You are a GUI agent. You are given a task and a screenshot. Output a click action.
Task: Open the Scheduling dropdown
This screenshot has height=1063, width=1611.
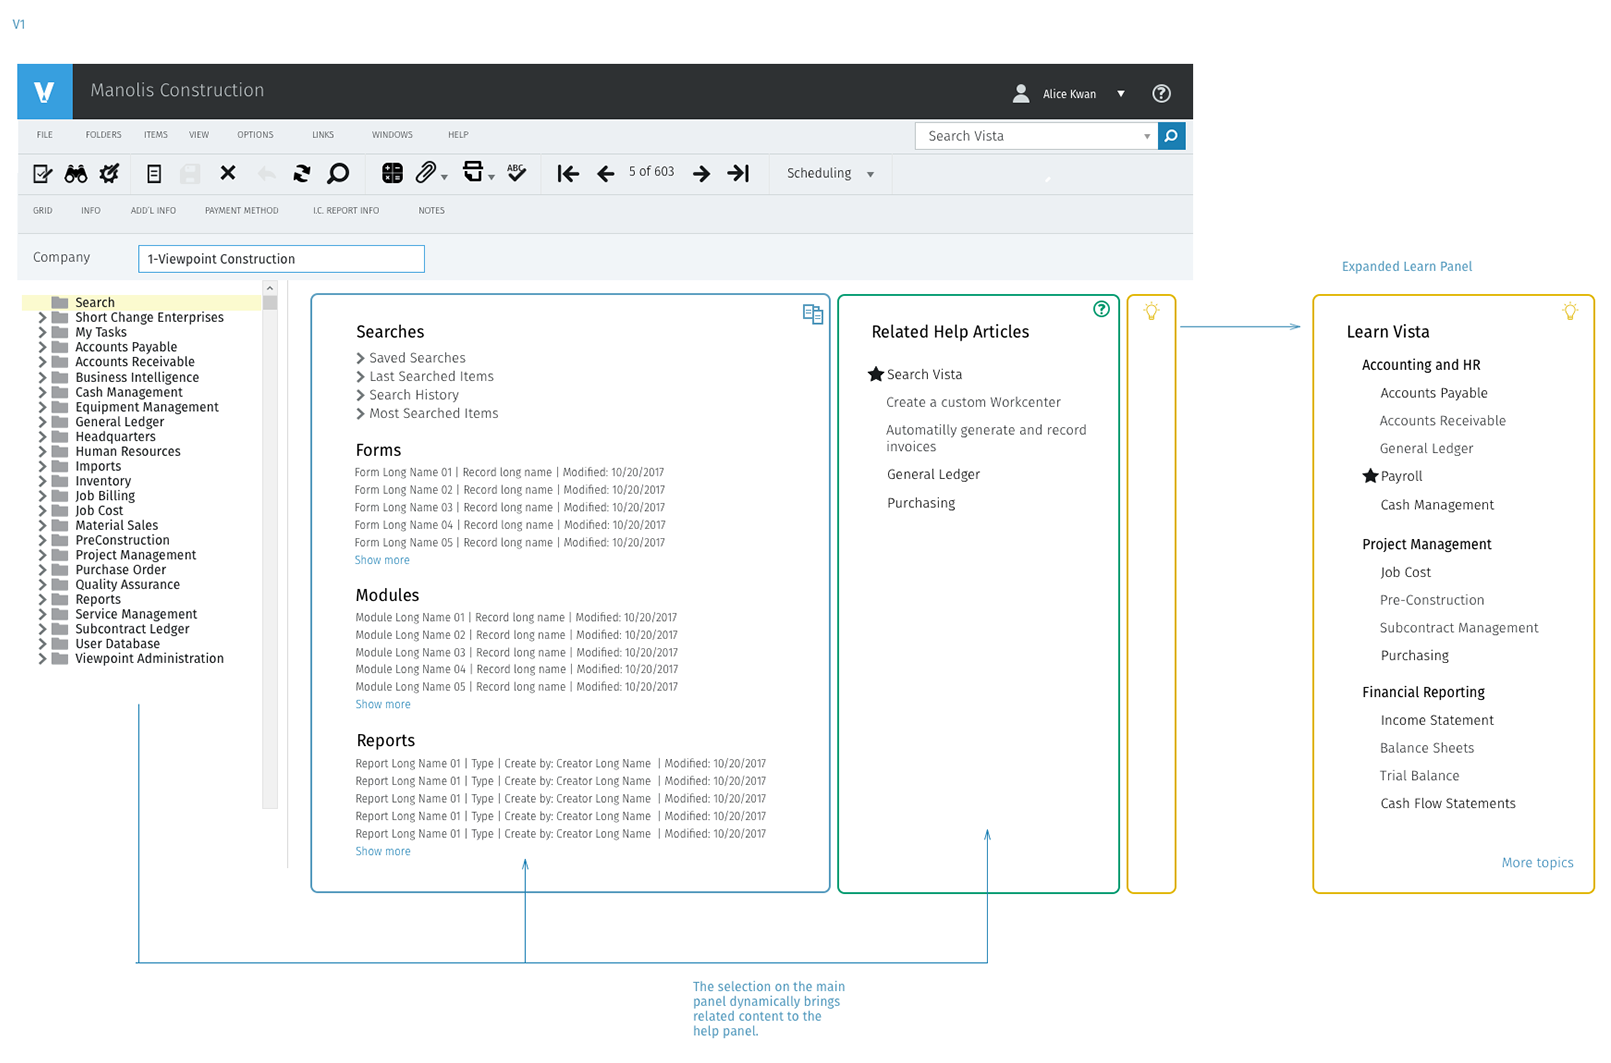click(830, 174)
